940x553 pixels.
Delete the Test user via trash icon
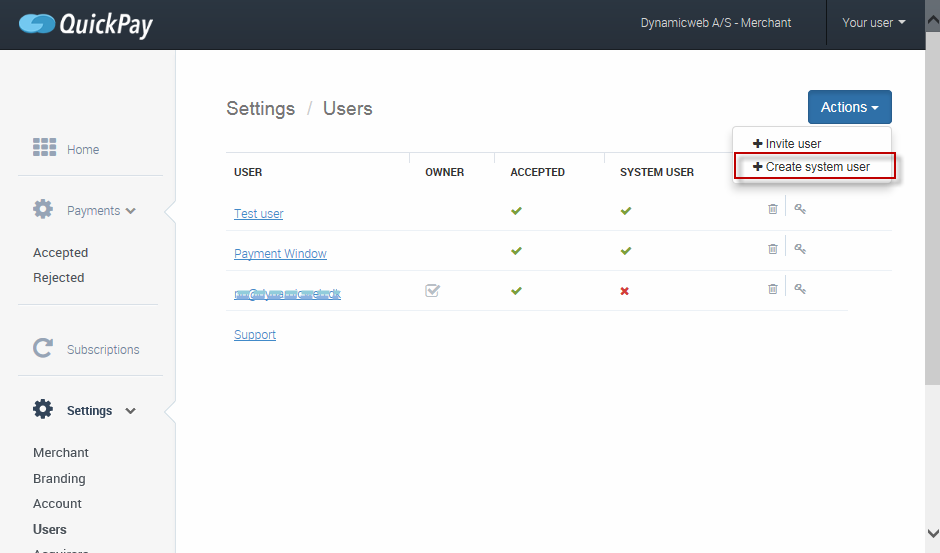[x=772, y=209]
